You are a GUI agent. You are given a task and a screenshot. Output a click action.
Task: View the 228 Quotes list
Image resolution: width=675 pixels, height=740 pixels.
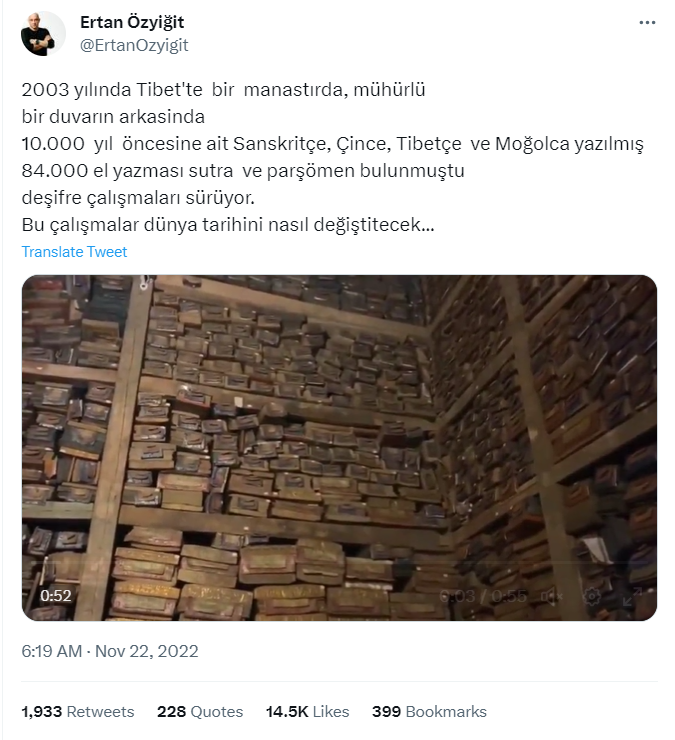[x=200, y=712]
